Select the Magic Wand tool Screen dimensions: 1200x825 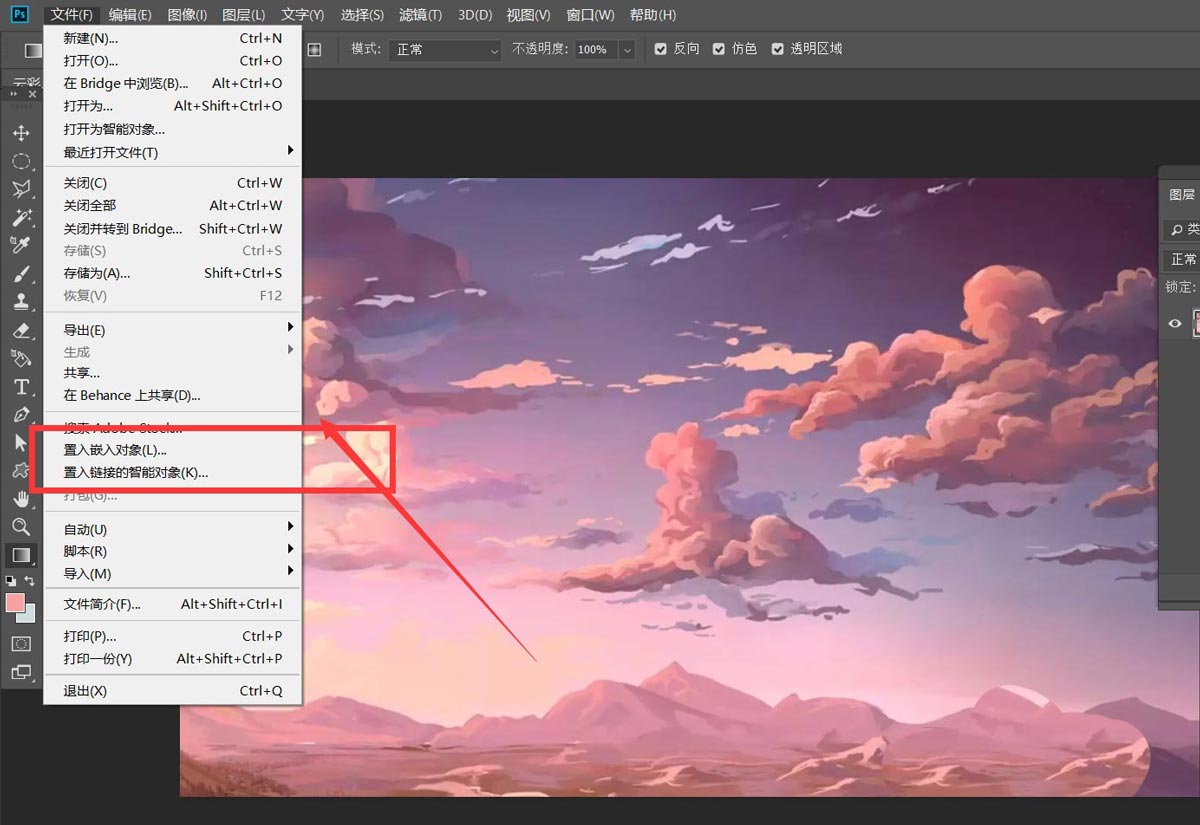21,217
